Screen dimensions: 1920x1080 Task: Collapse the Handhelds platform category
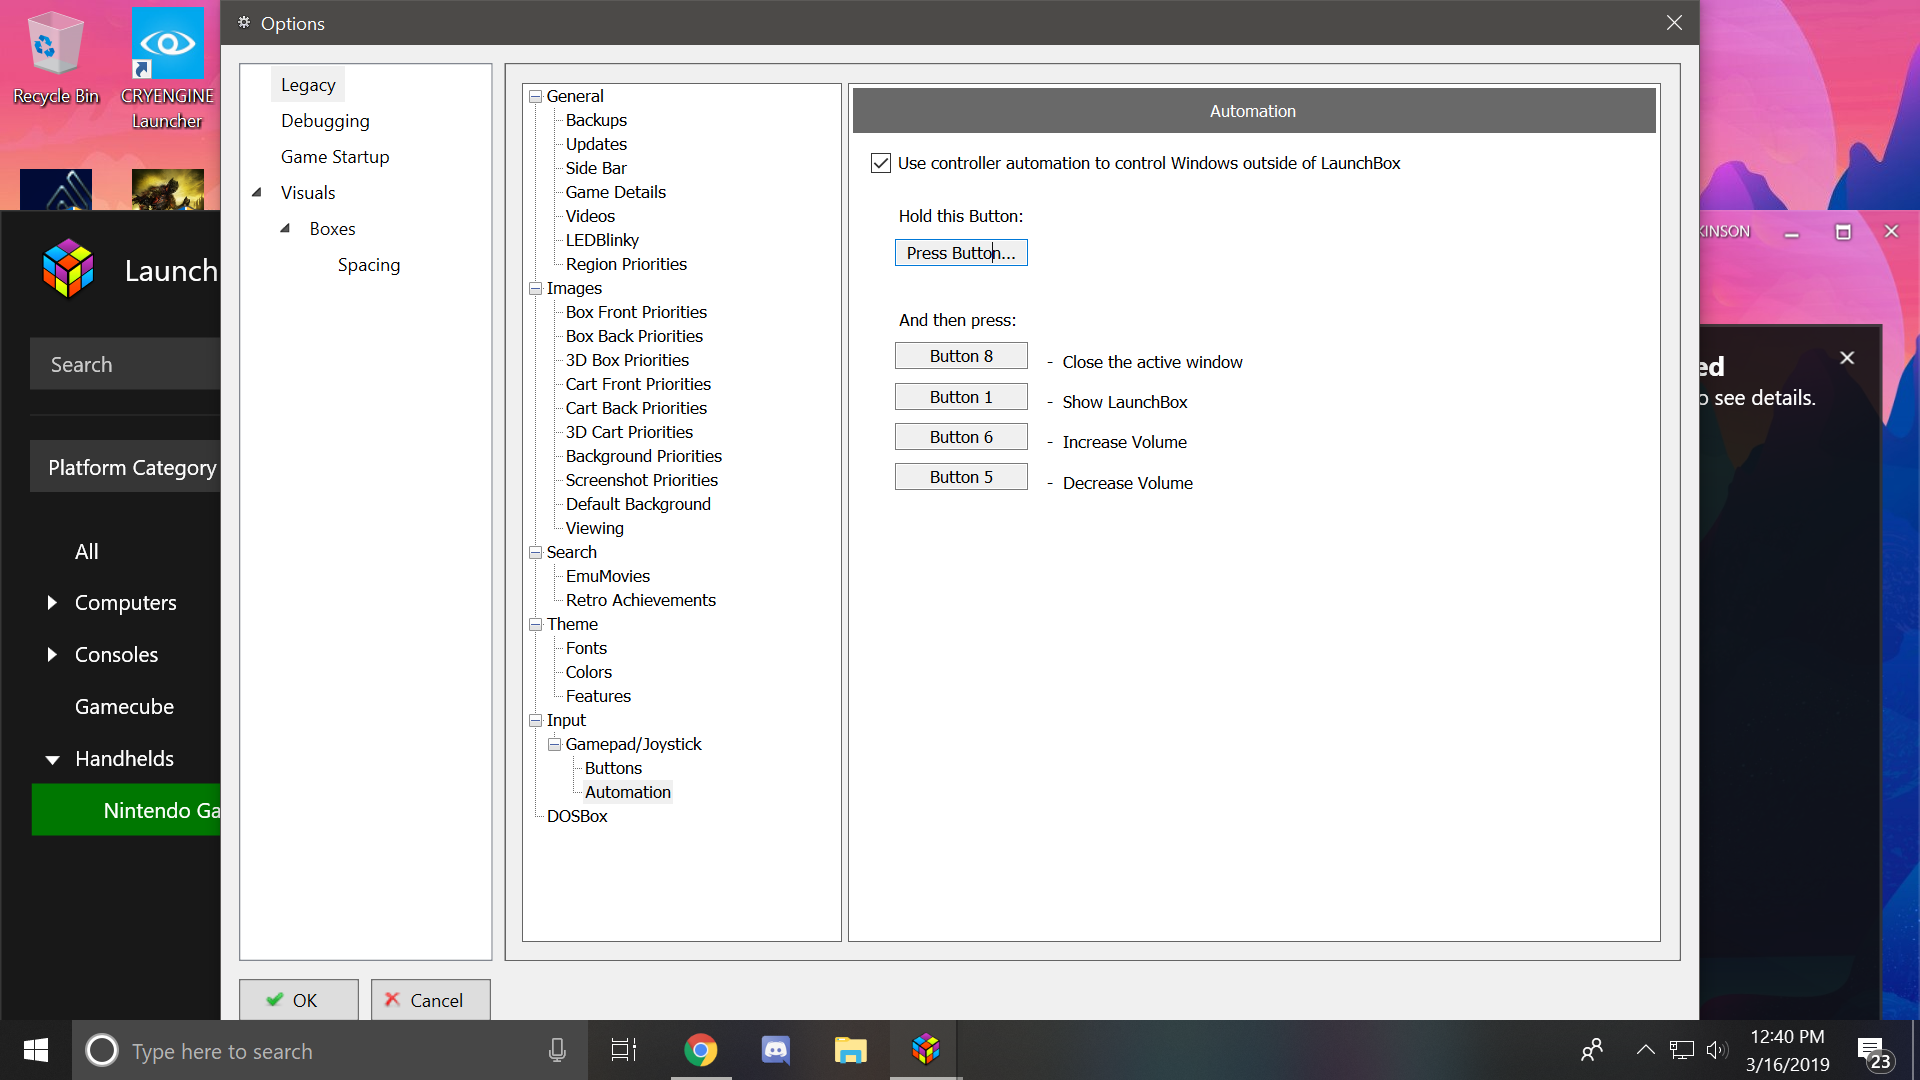52,760
